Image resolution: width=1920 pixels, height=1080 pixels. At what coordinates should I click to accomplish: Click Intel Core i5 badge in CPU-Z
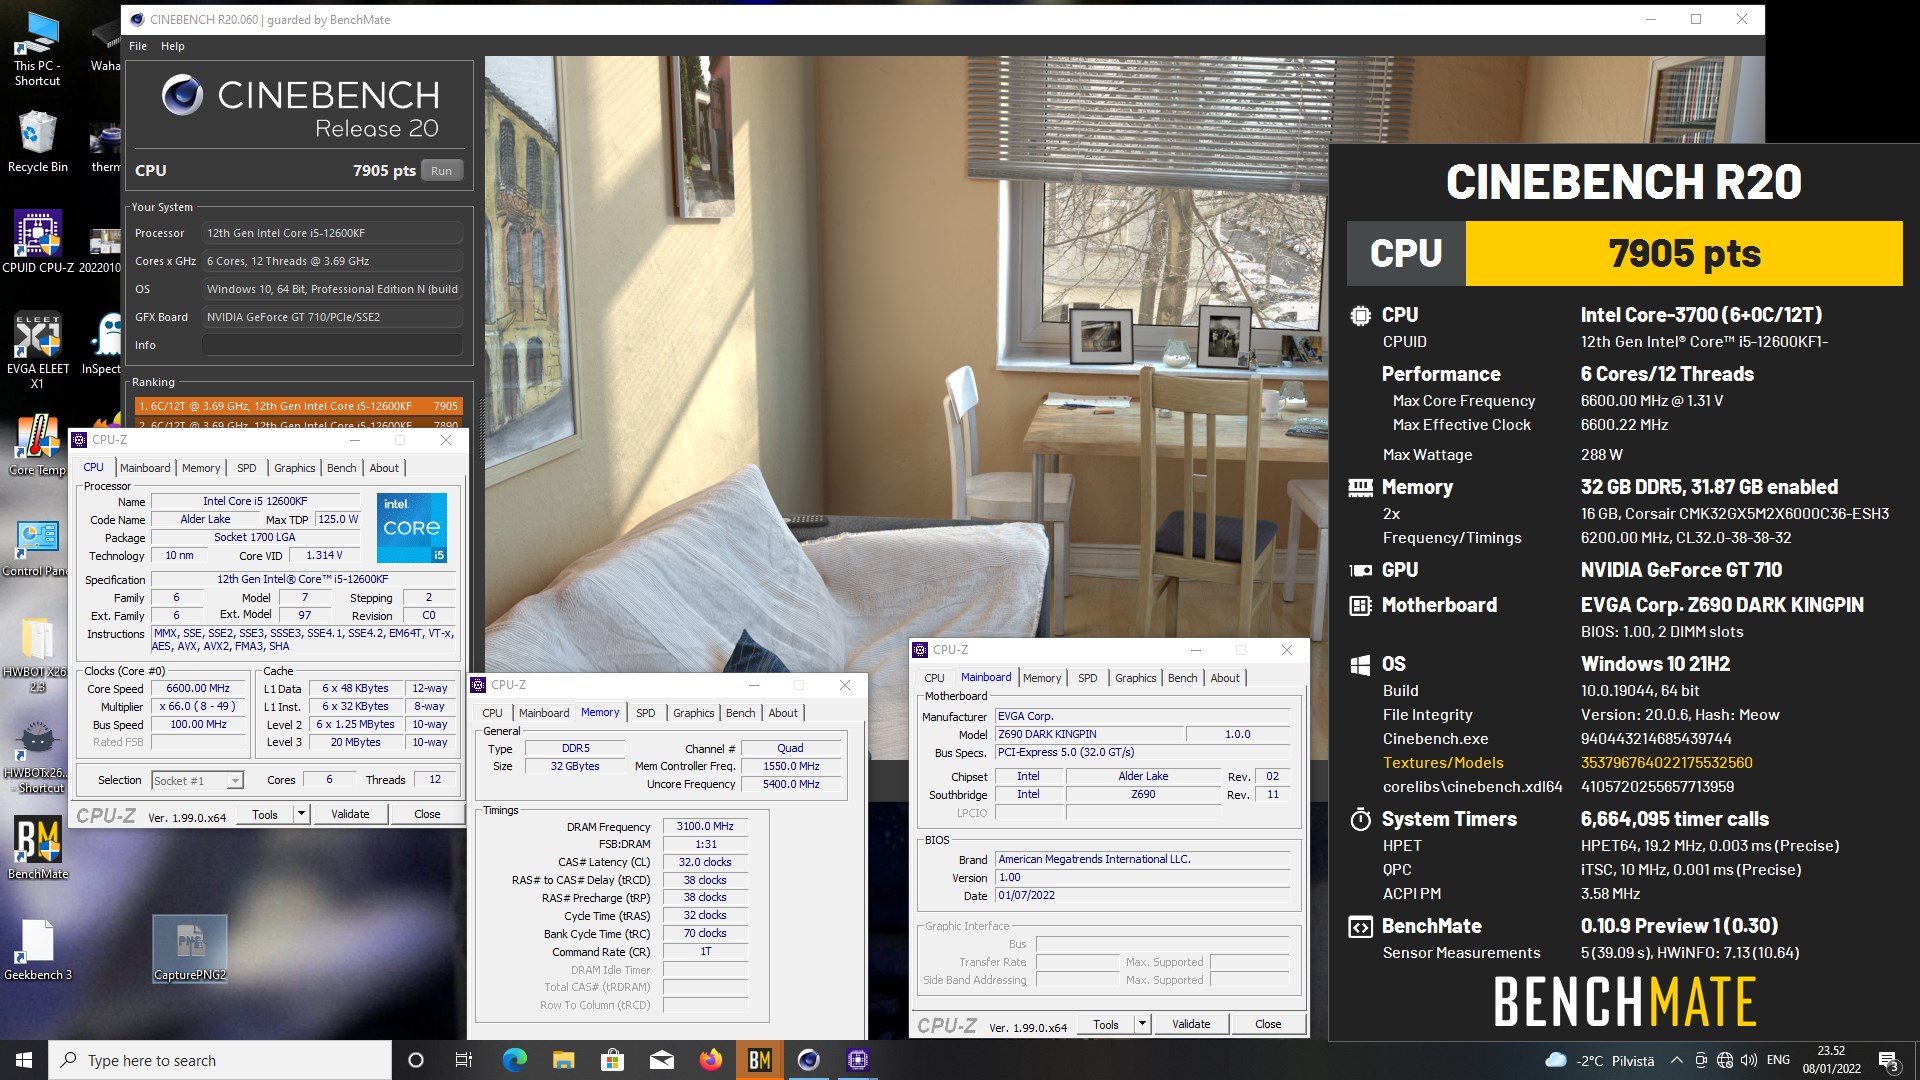tap(411, 527)
